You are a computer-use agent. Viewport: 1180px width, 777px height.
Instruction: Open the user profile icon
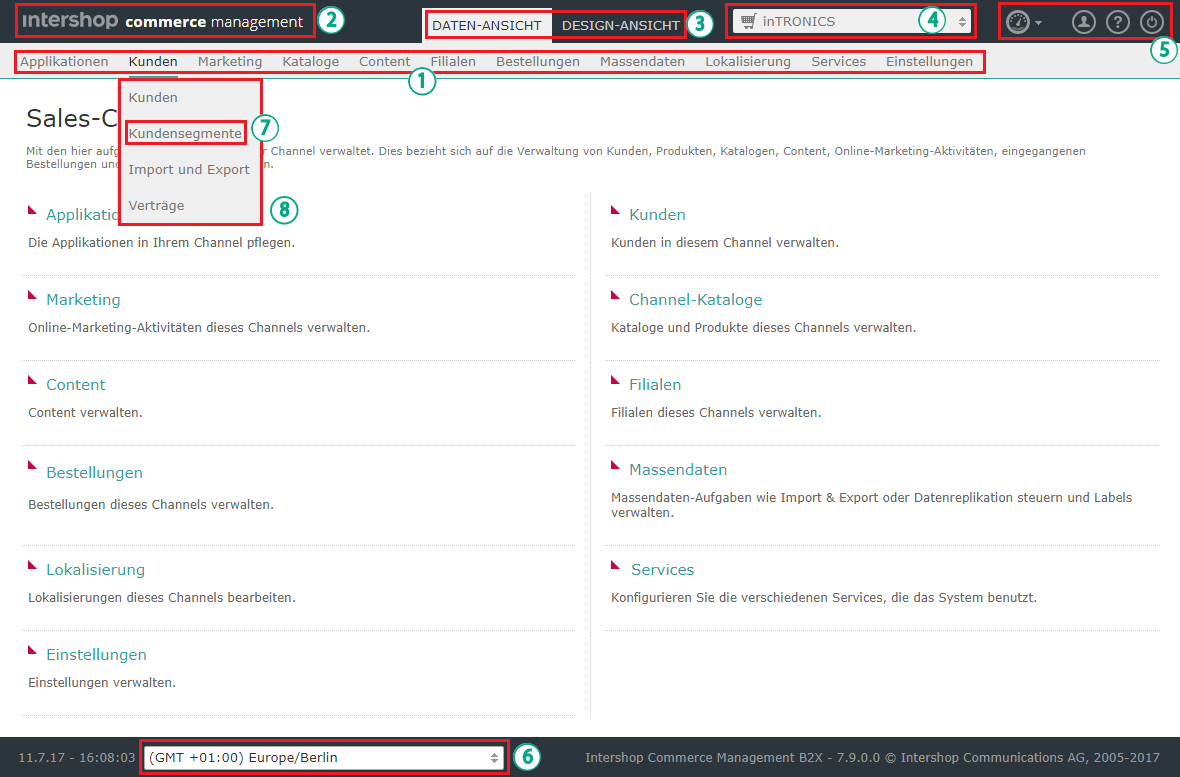[x=1083, y=22]
